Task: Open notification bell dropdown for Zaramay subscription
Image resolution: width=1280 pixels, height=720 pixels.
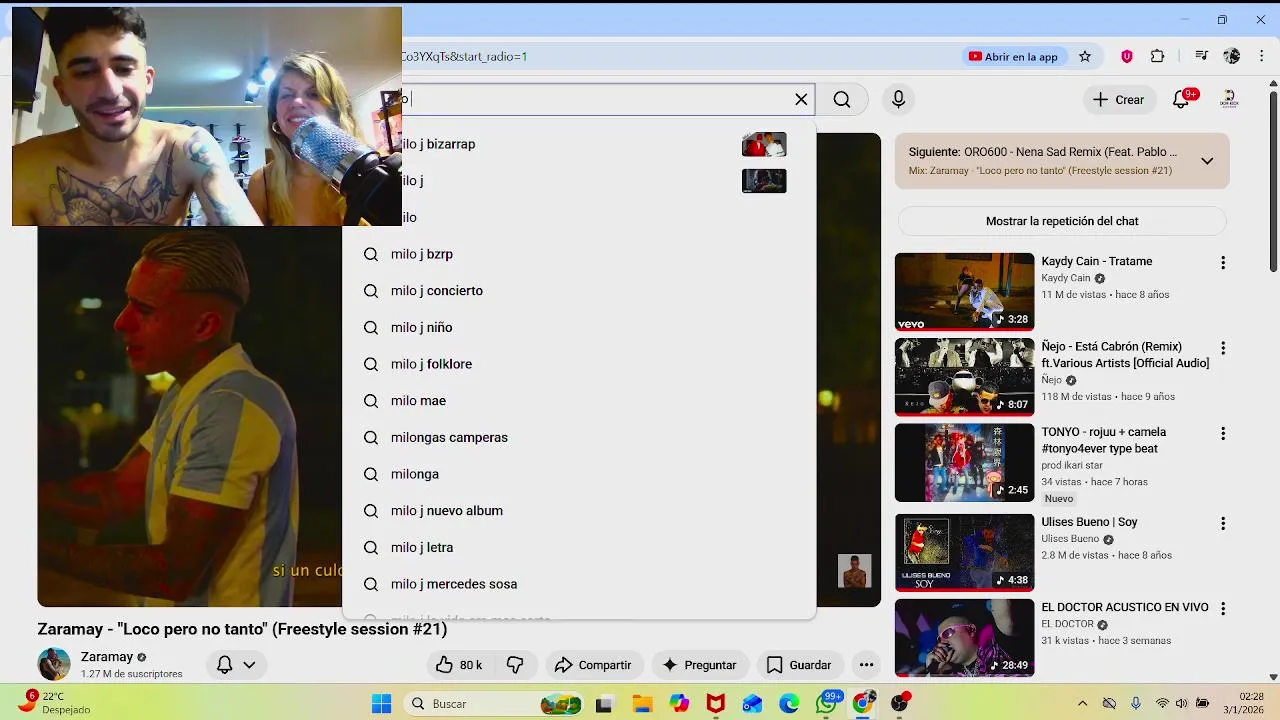Action: (237, 665)
